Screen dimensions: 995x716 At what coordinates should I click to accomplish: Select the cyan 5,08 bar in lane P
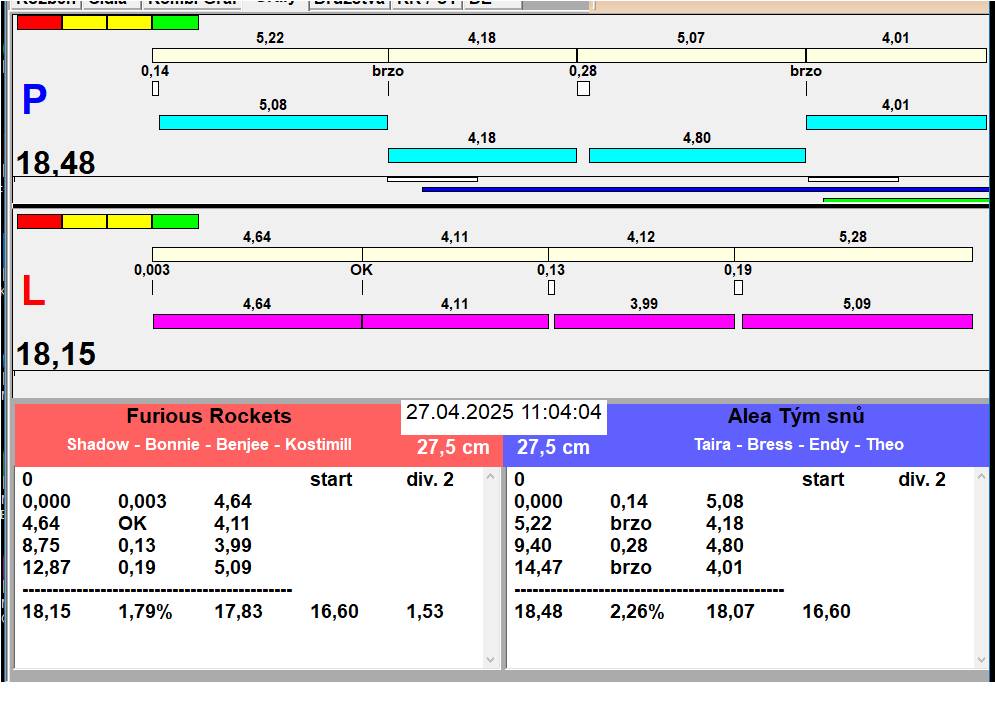tap(273, 122)
